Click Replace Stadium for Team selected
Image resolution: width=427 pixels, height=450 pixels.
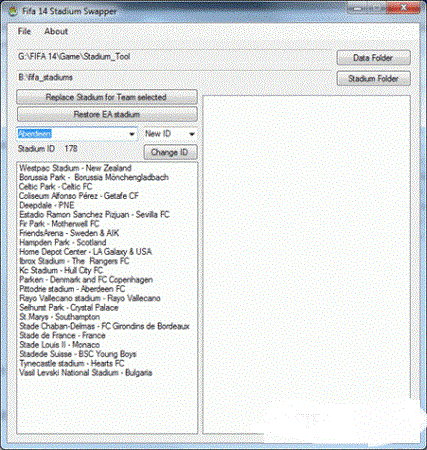coord(107,97)
